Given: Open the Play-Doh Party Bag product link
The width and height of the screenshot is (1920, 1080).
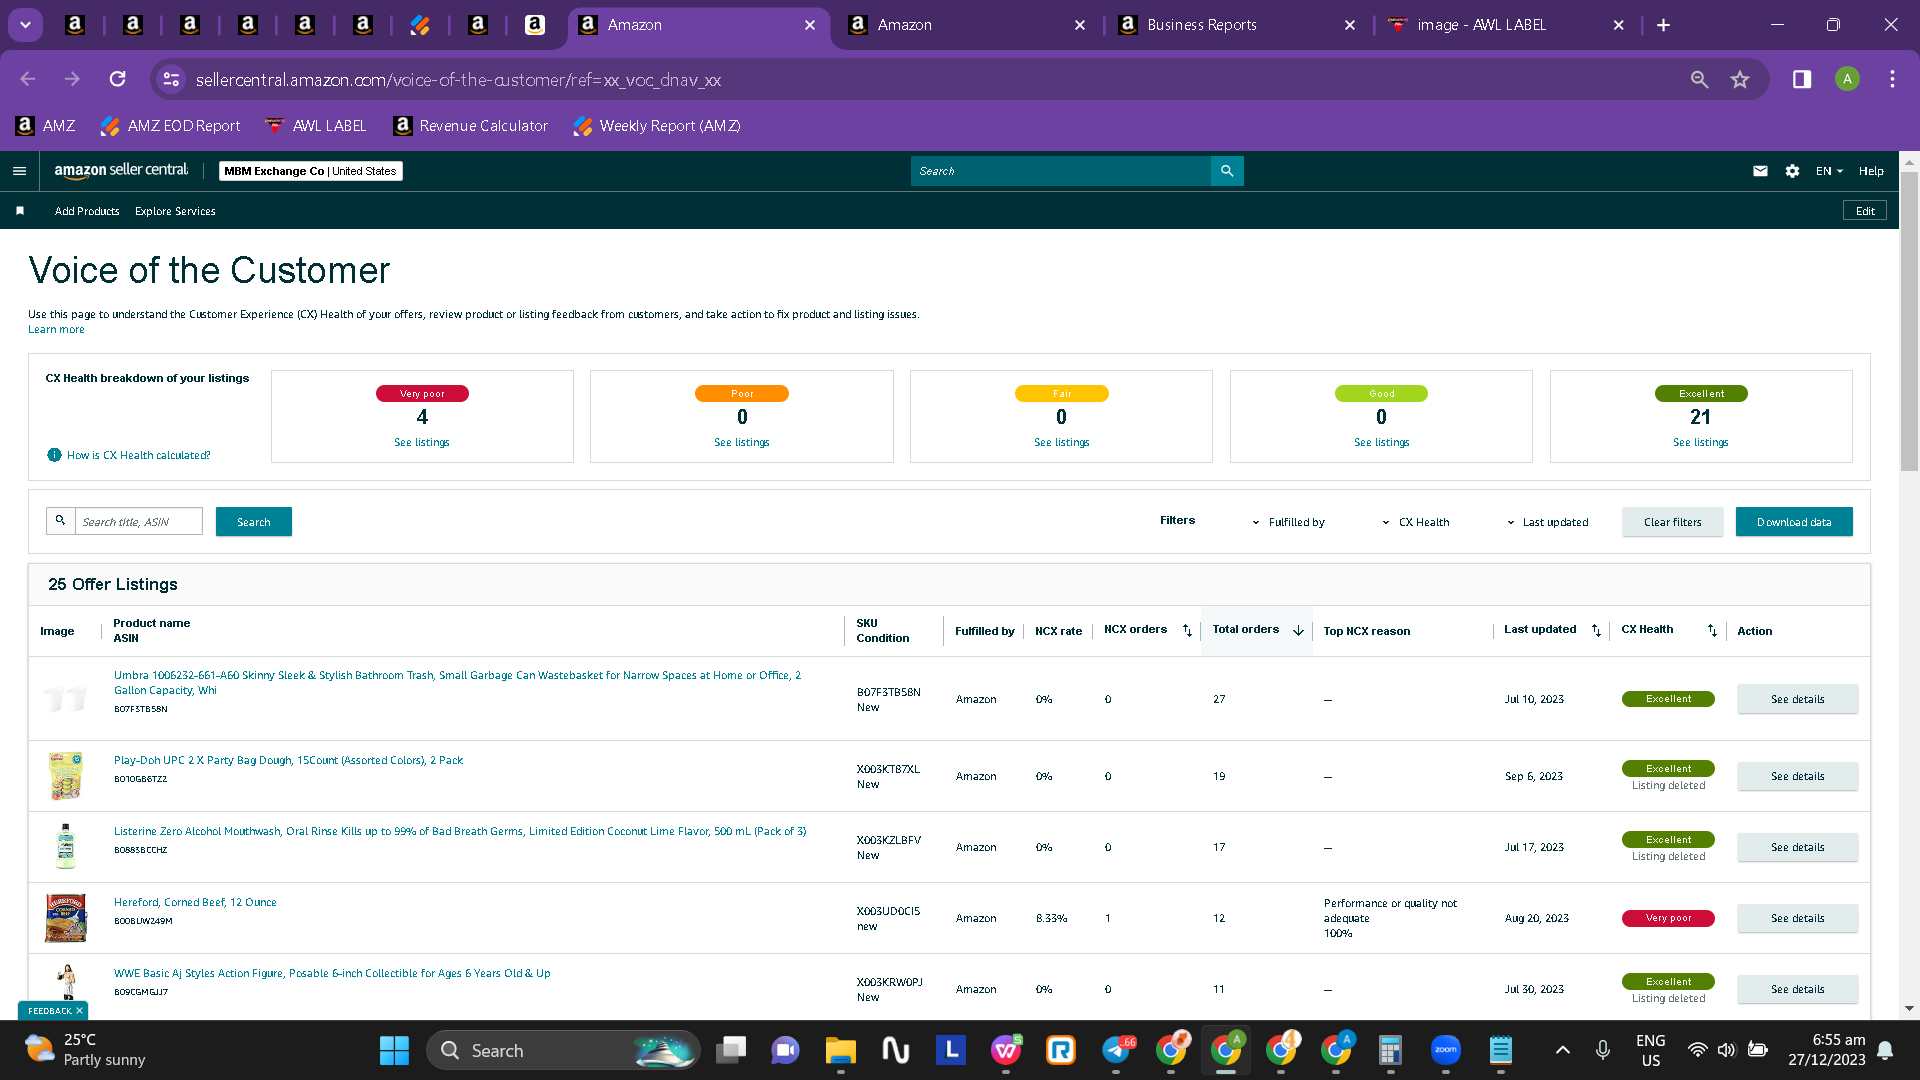Looking at the screenshot, I should point(288,760).
